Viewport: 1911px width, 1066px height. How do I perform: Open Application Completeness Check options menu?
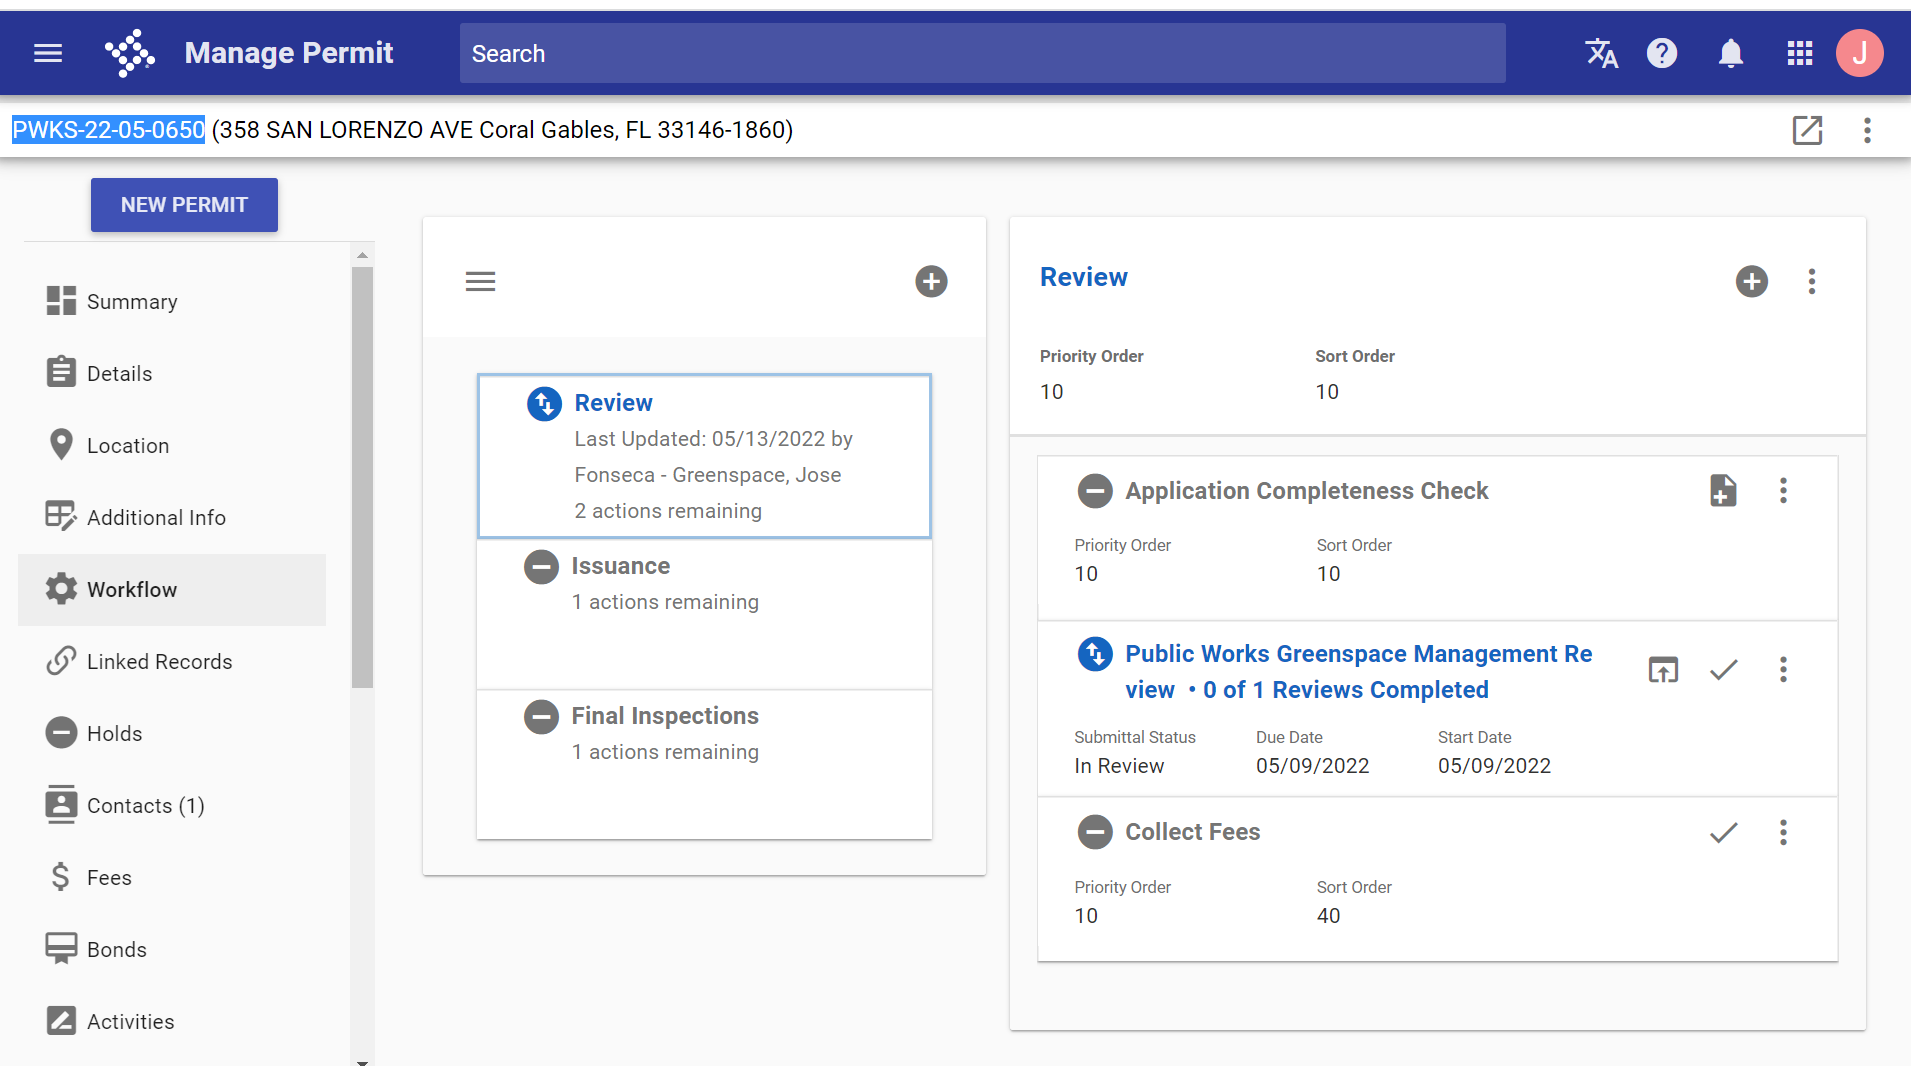pyautogui.click(x=1783, y=491)
